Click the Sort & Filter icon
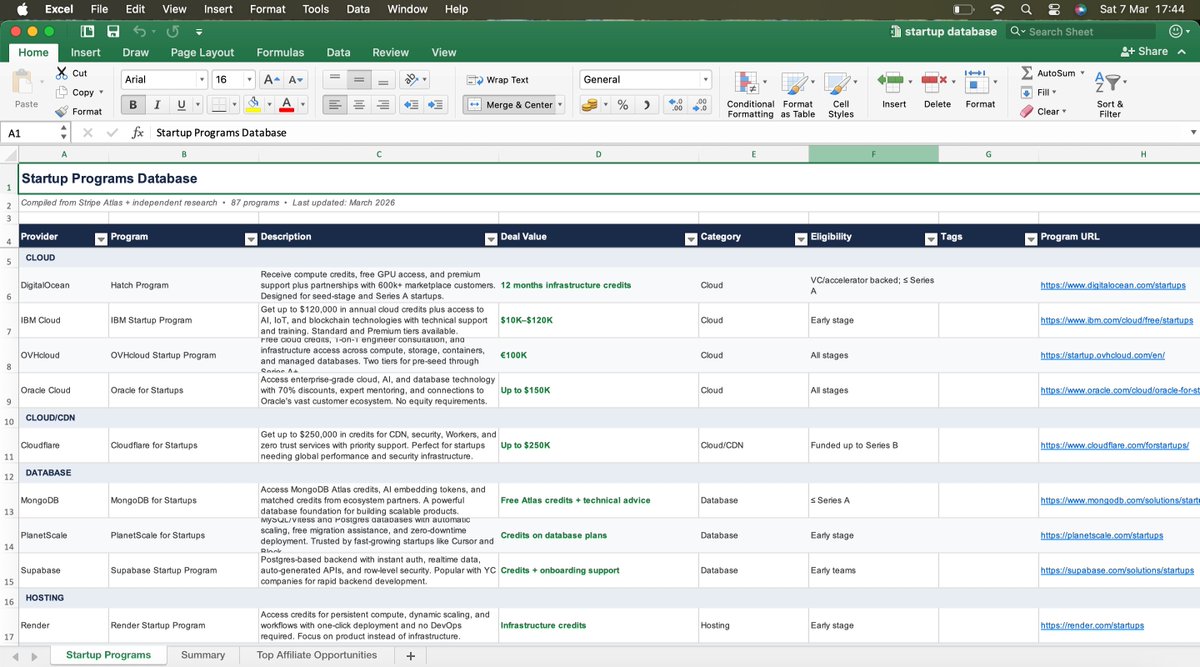 click(1110, 95)
